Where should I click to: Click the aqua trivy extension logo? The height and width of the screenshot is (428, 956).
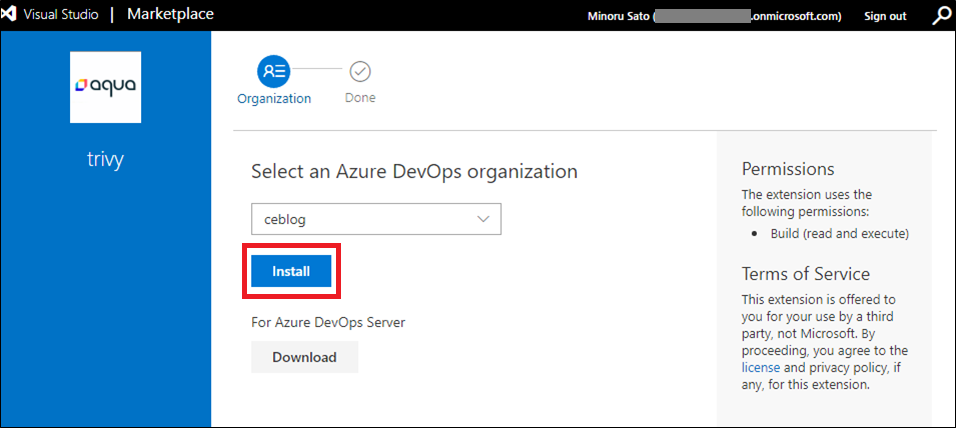click(x=105, y=87)
